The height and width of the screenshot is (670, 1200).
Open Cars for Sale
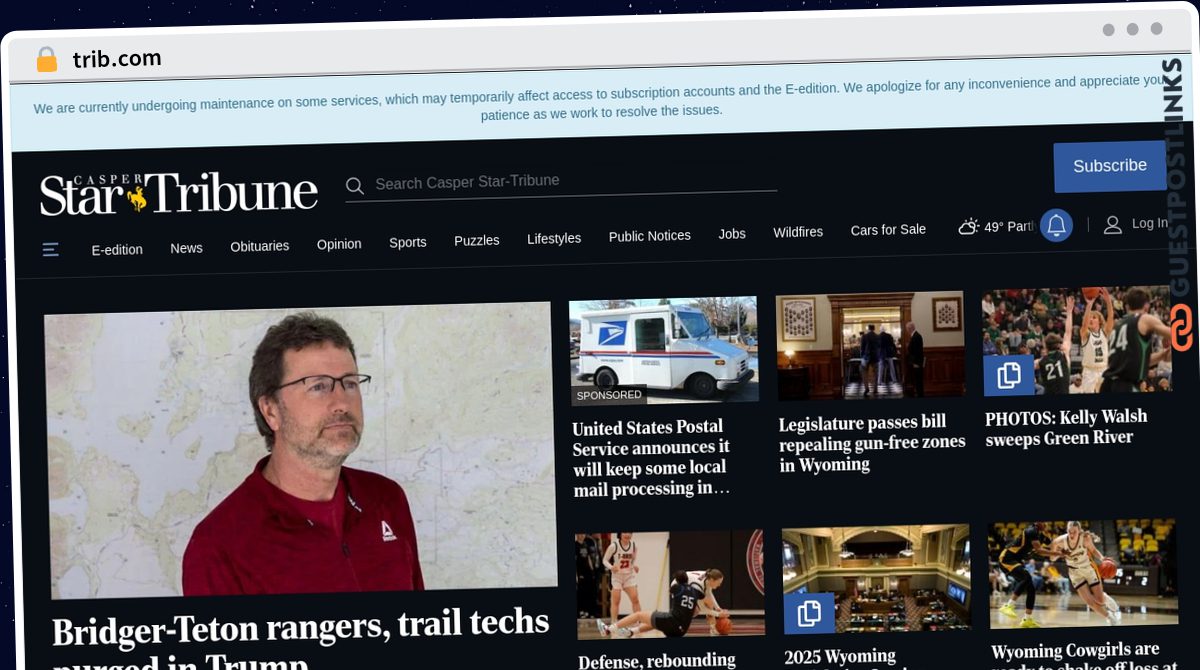click(888, 230)
